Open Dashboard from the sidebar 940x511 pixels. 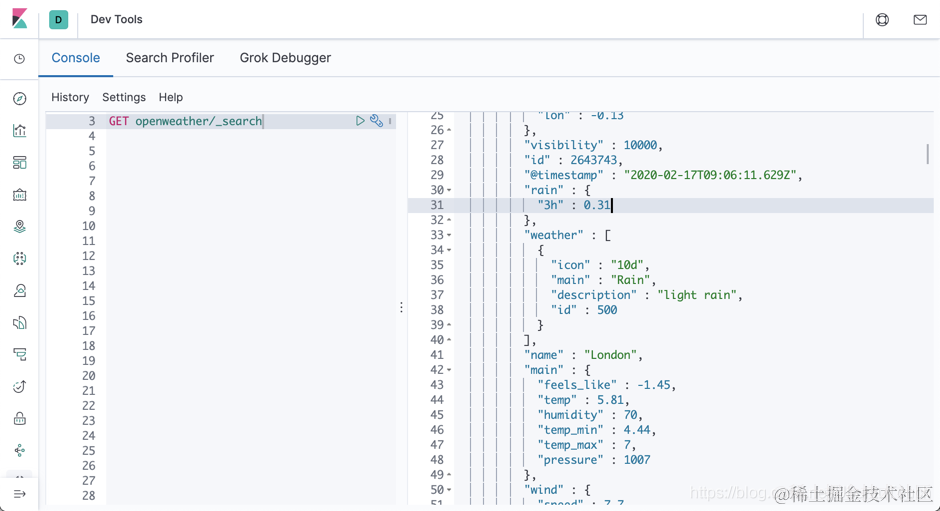(x=20, y=163)
